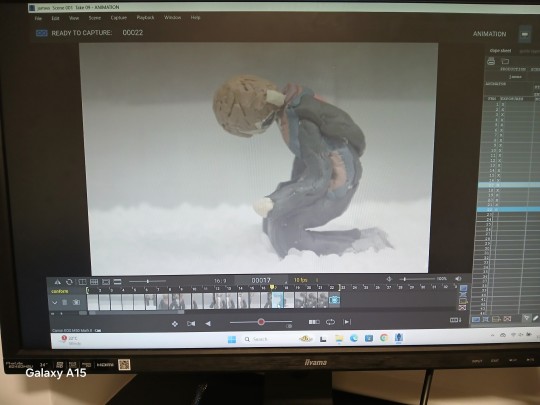
Task: Open the weather widget on the taskbar
Action: tap(71, 341)
